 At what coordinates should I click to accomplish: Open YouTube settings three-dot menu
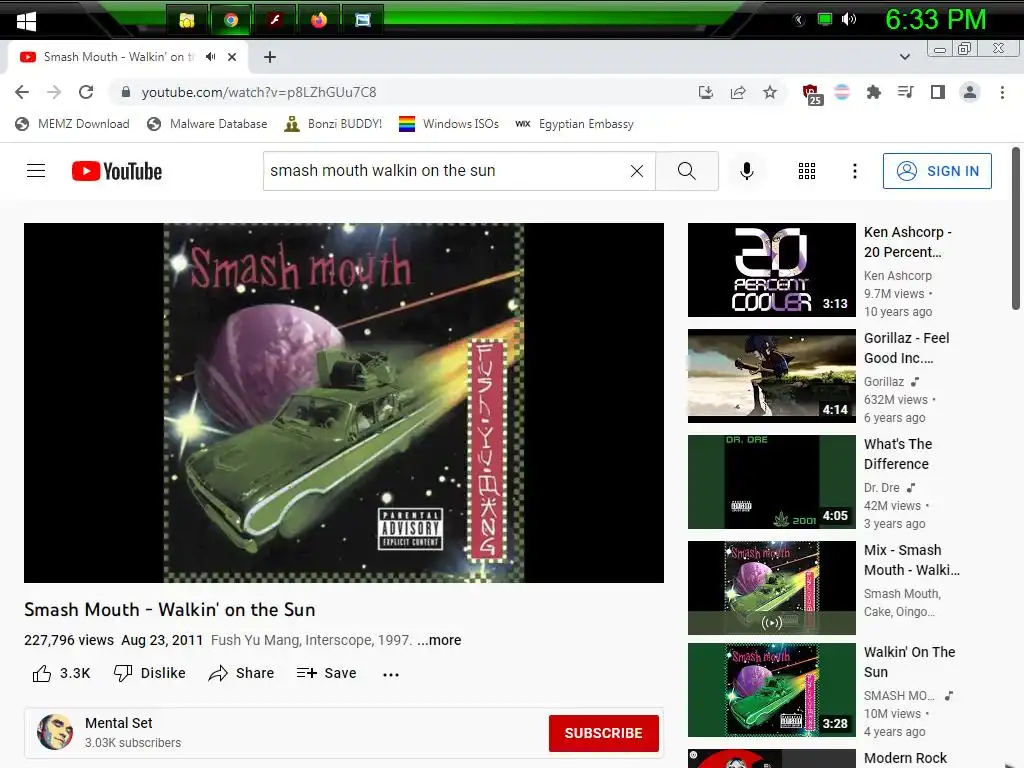(x=854, y=171)
